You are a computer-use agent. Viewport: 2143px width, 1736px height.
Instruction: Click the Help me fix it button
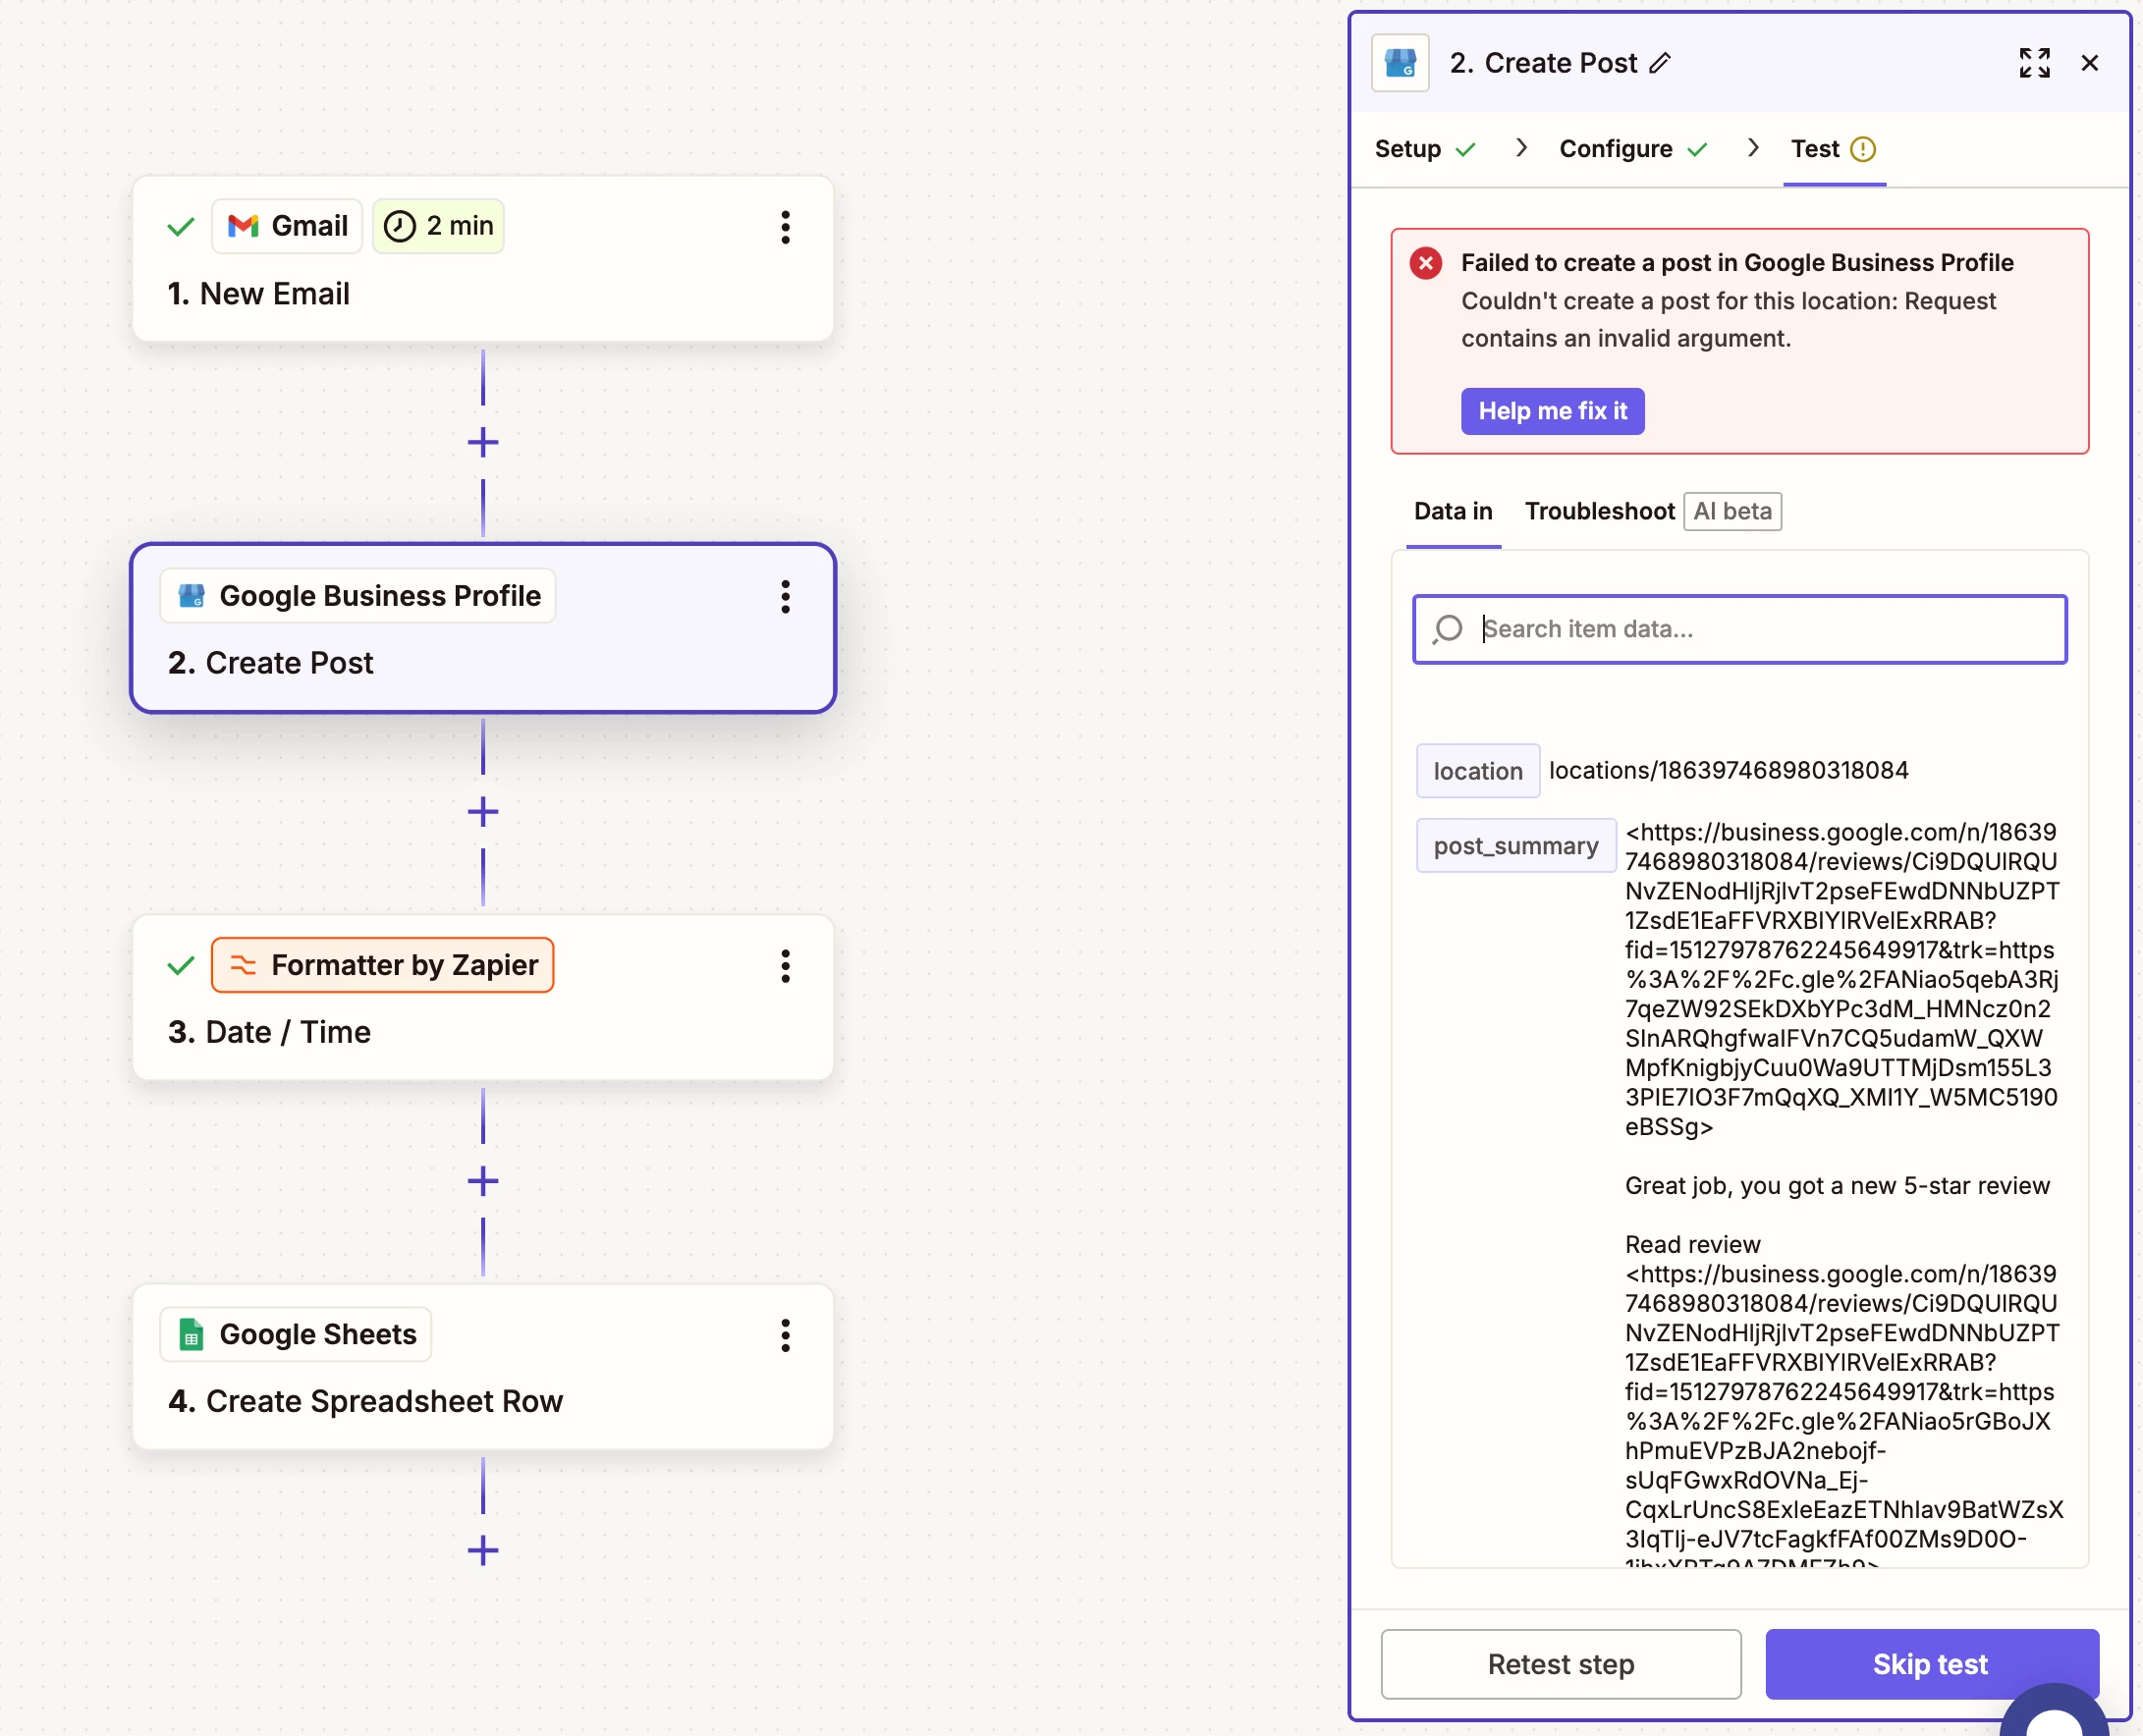click(x=1552, y=411)
